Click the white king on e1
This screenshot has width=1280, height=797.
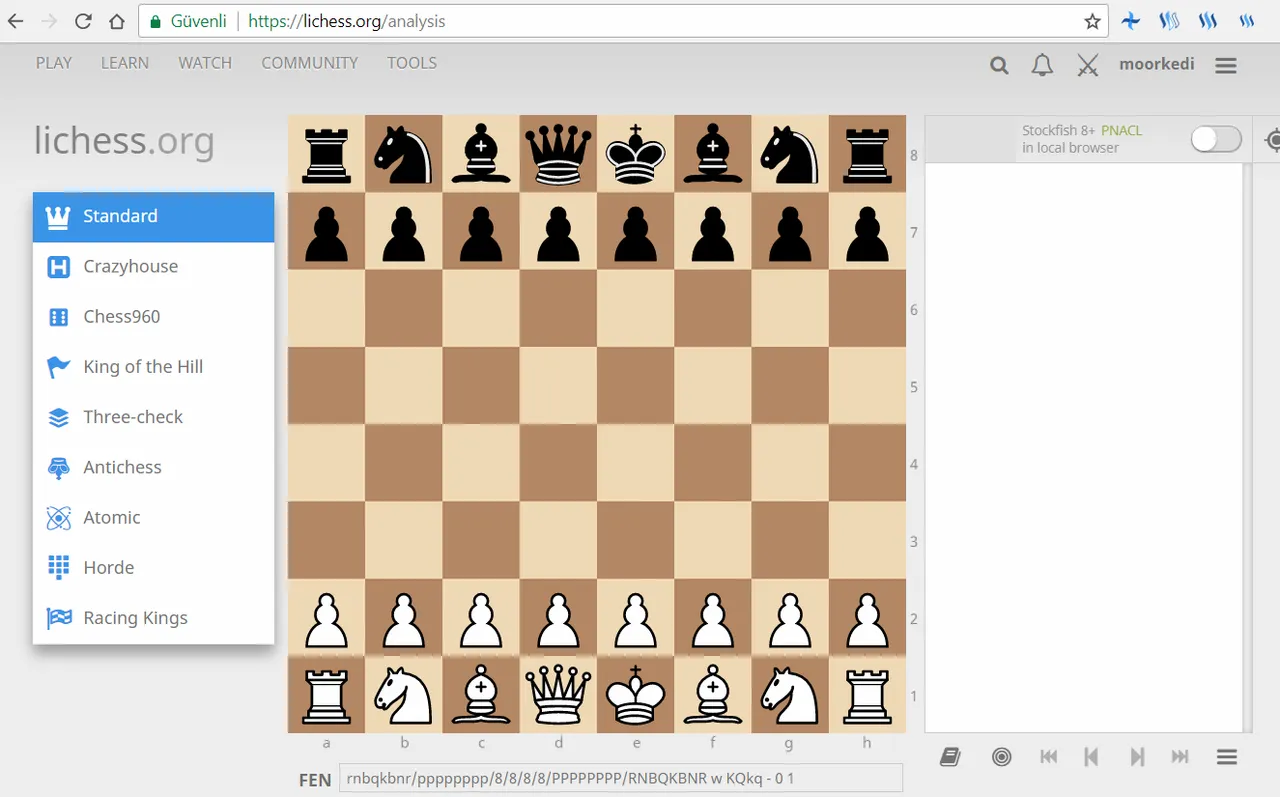(x=636, y=695)
